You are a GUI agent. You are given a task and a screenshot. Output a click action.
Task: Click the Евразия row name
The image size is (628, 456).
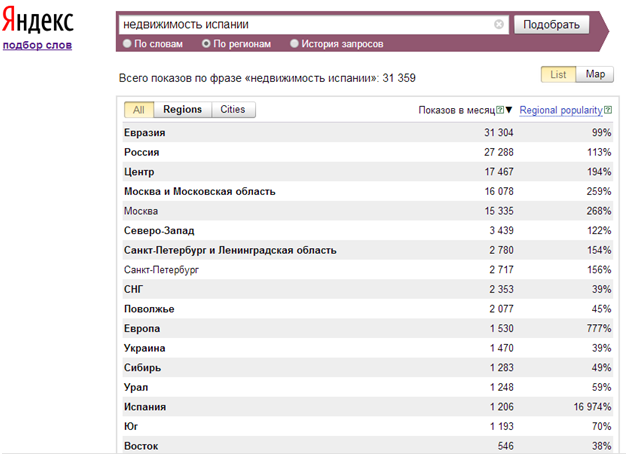coord(145,133)
